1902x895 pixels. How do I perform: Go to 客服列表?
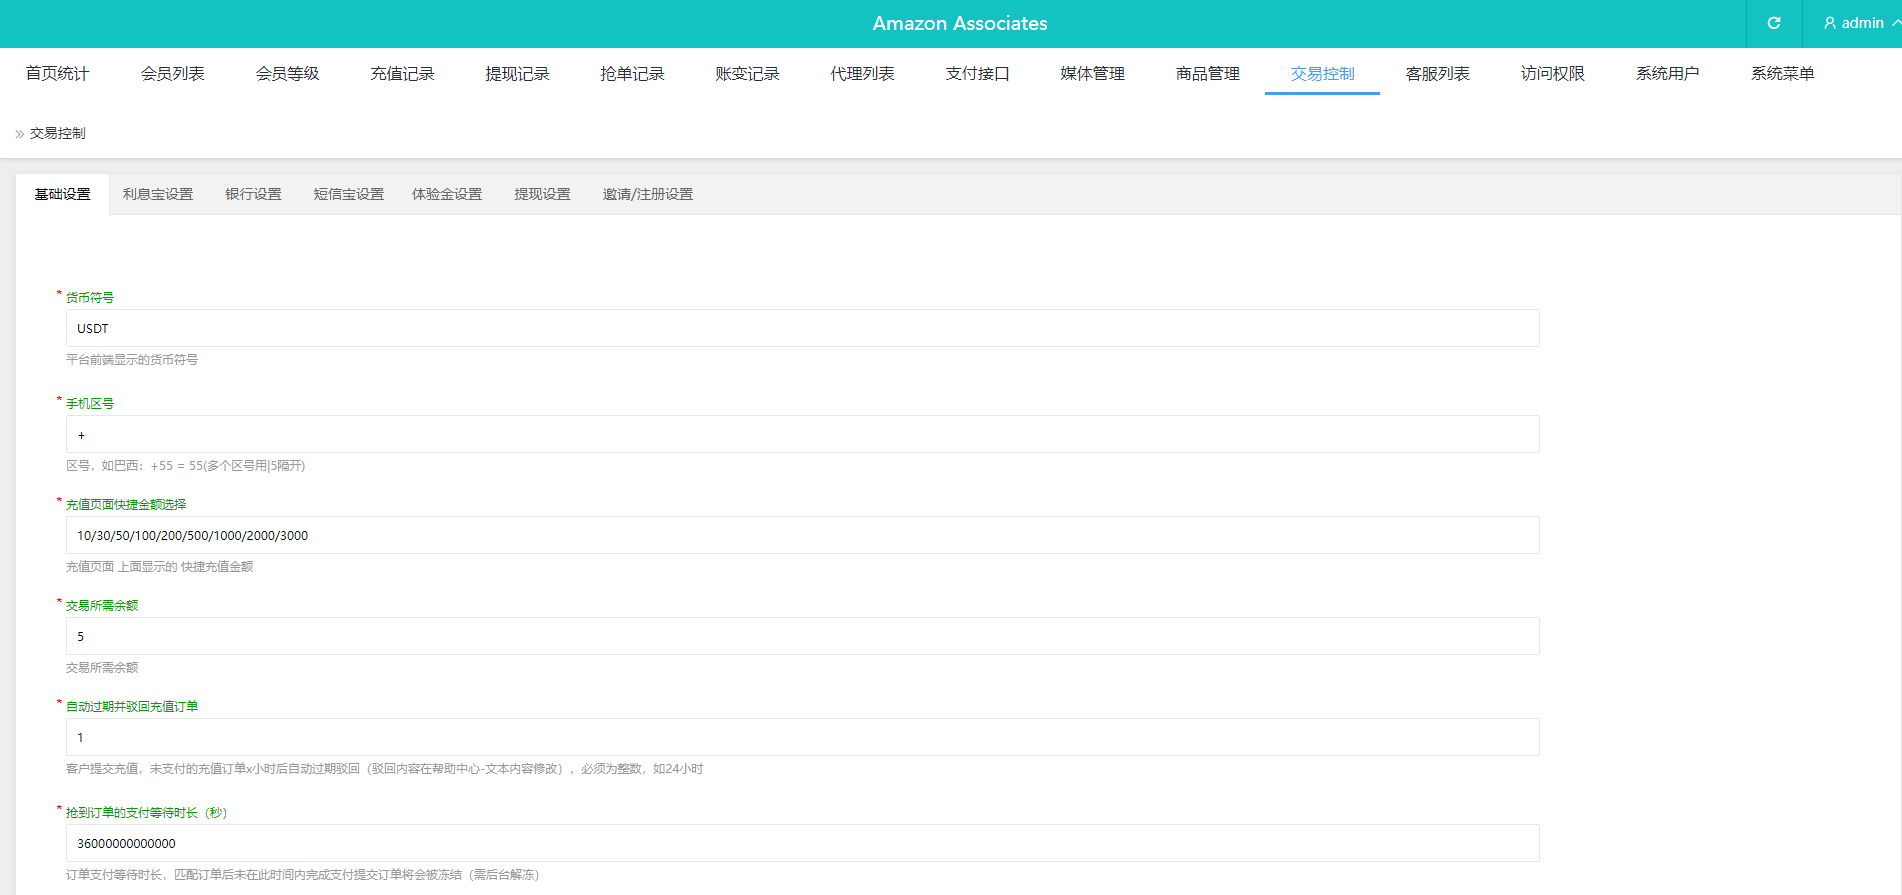[1437, 73]
